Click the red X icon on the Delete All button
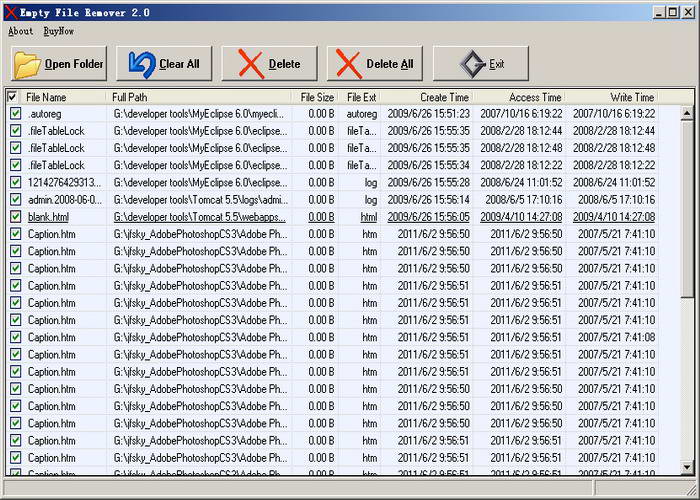The image size is (700, 500). tap(349, 64)
